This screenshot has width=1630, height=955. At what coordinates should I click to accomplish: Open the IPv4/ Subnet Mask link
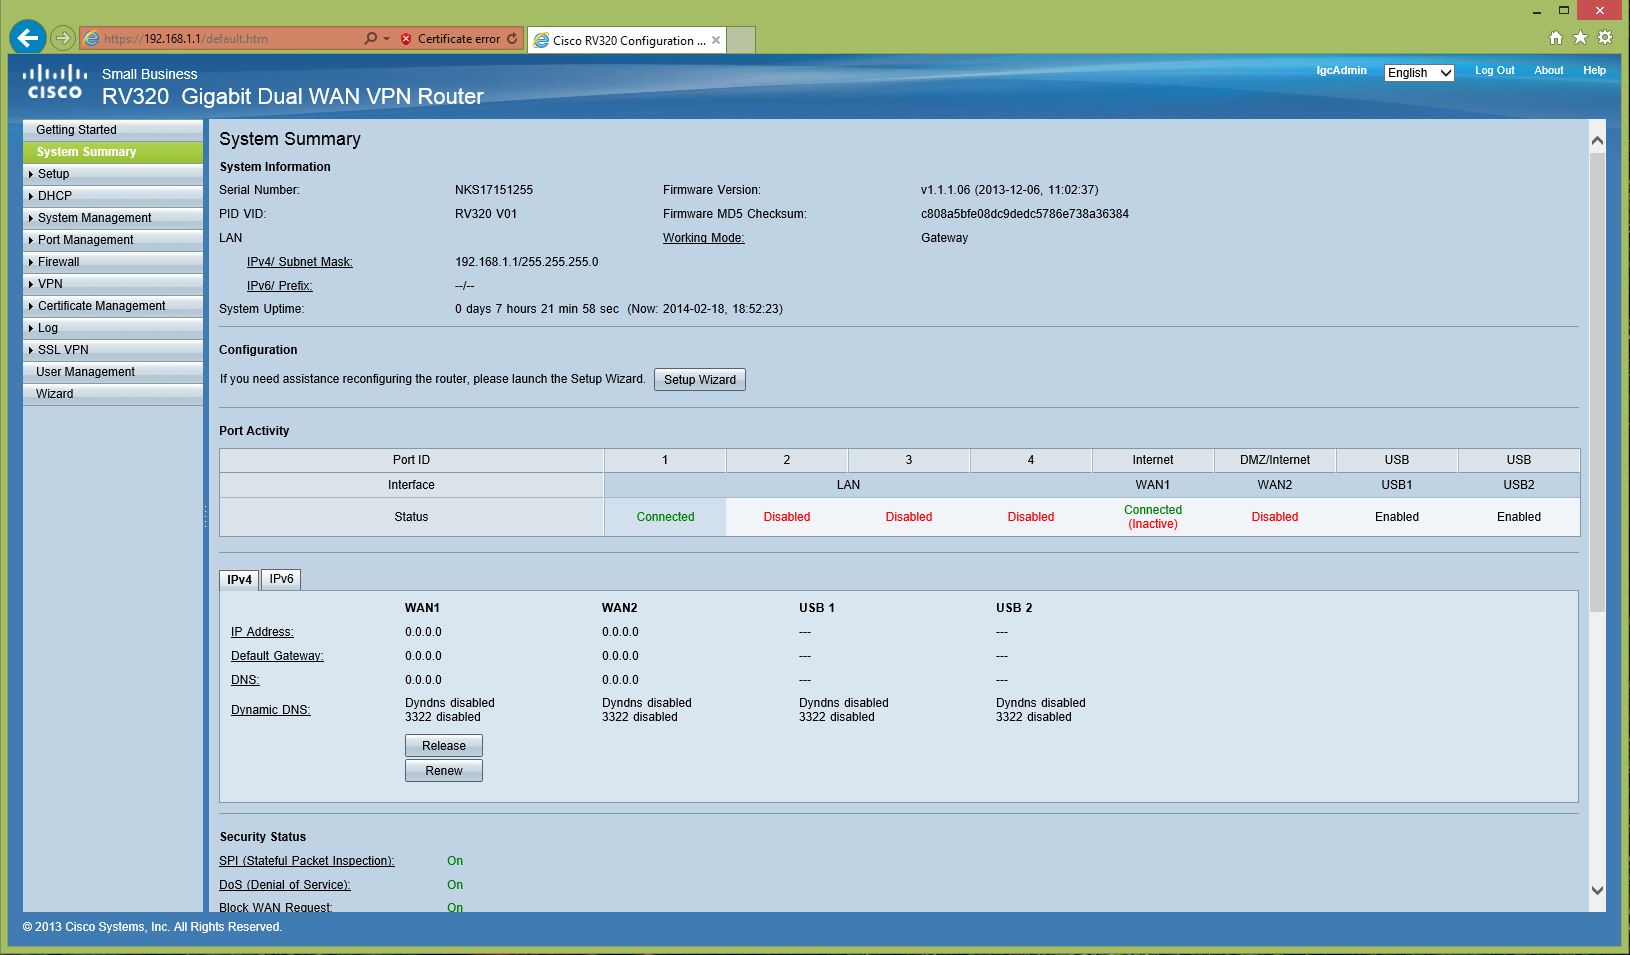pos(300,262)
